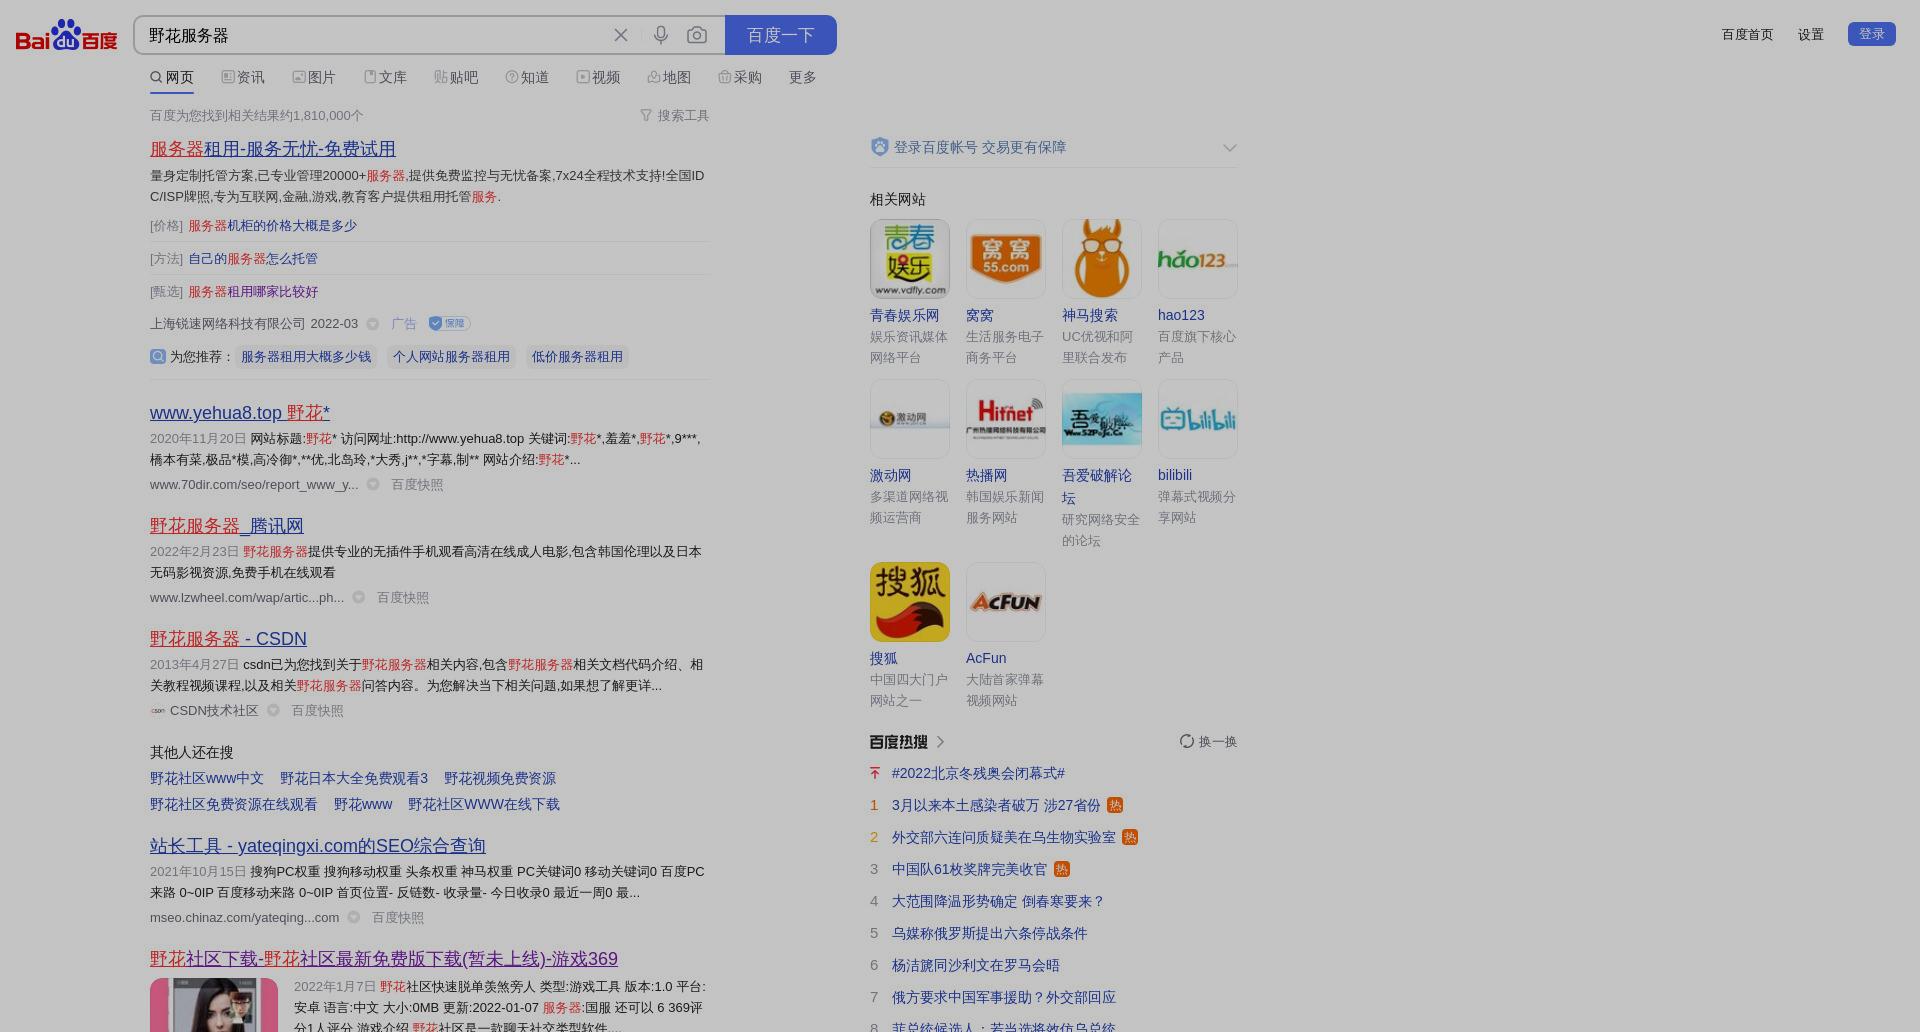Open the 文库 tab
This screenshot has width=1920, height=1032.
[x=385, y=77]
